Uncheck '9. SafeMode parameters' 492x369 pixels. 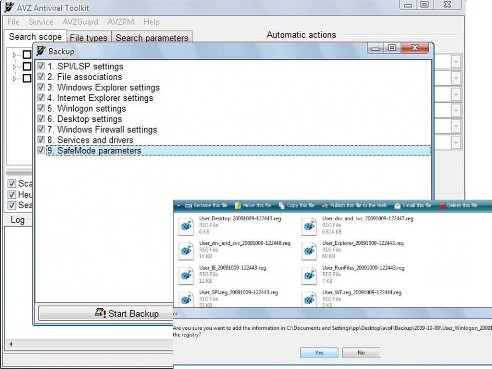coord(41,150)
